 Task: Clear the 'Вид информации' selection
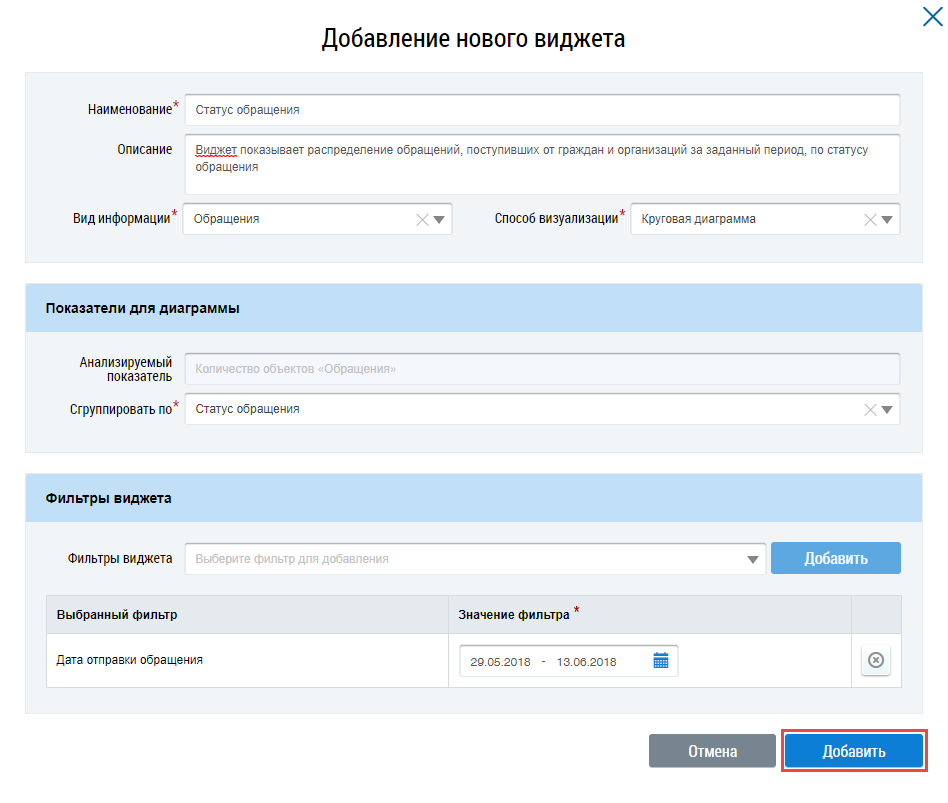[x=422, y=220]
